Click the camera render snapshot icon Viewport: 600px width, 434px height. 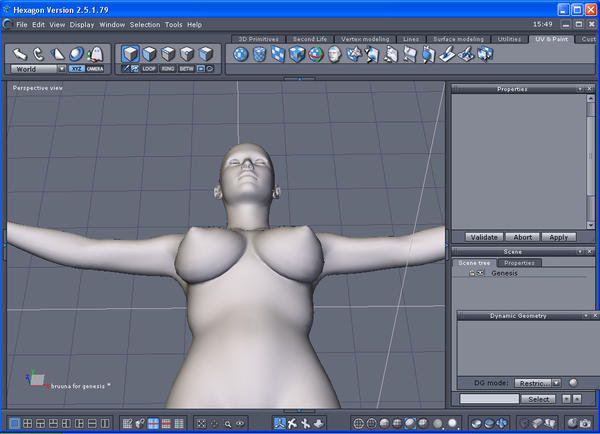pos(585,423)
